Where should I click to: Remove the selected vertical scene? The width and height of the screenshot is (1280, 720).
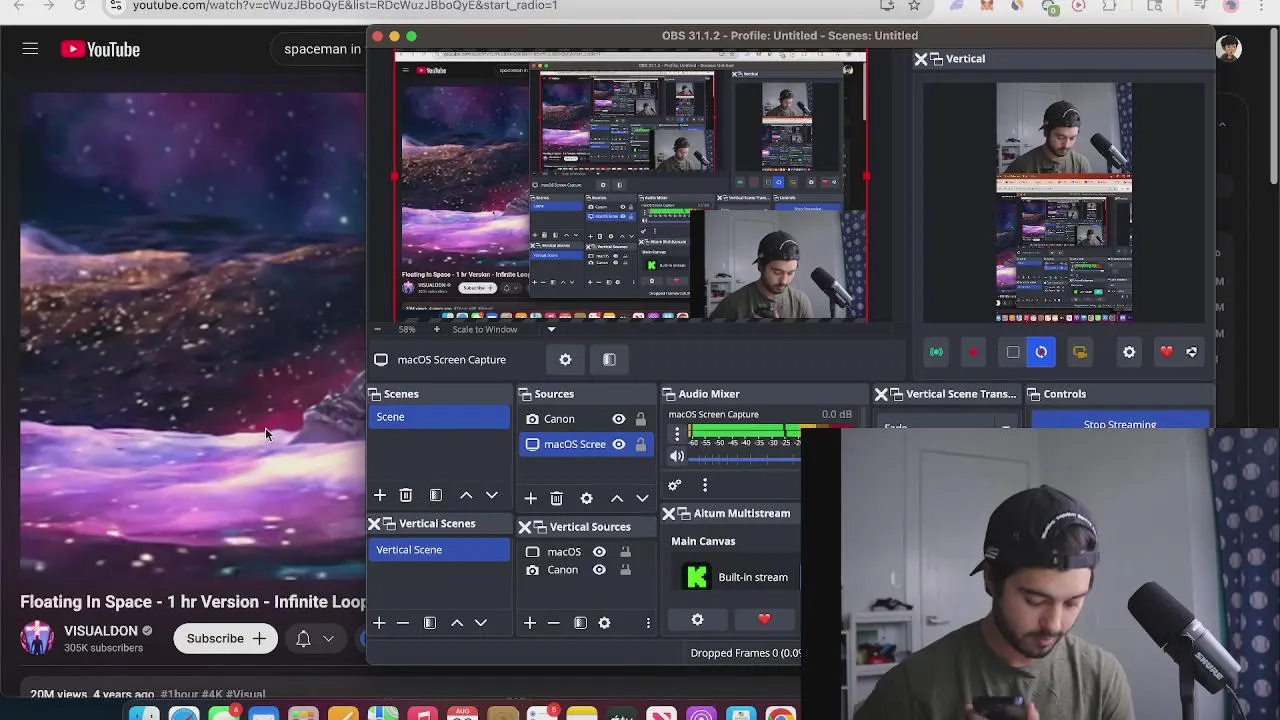pos(403,623)
